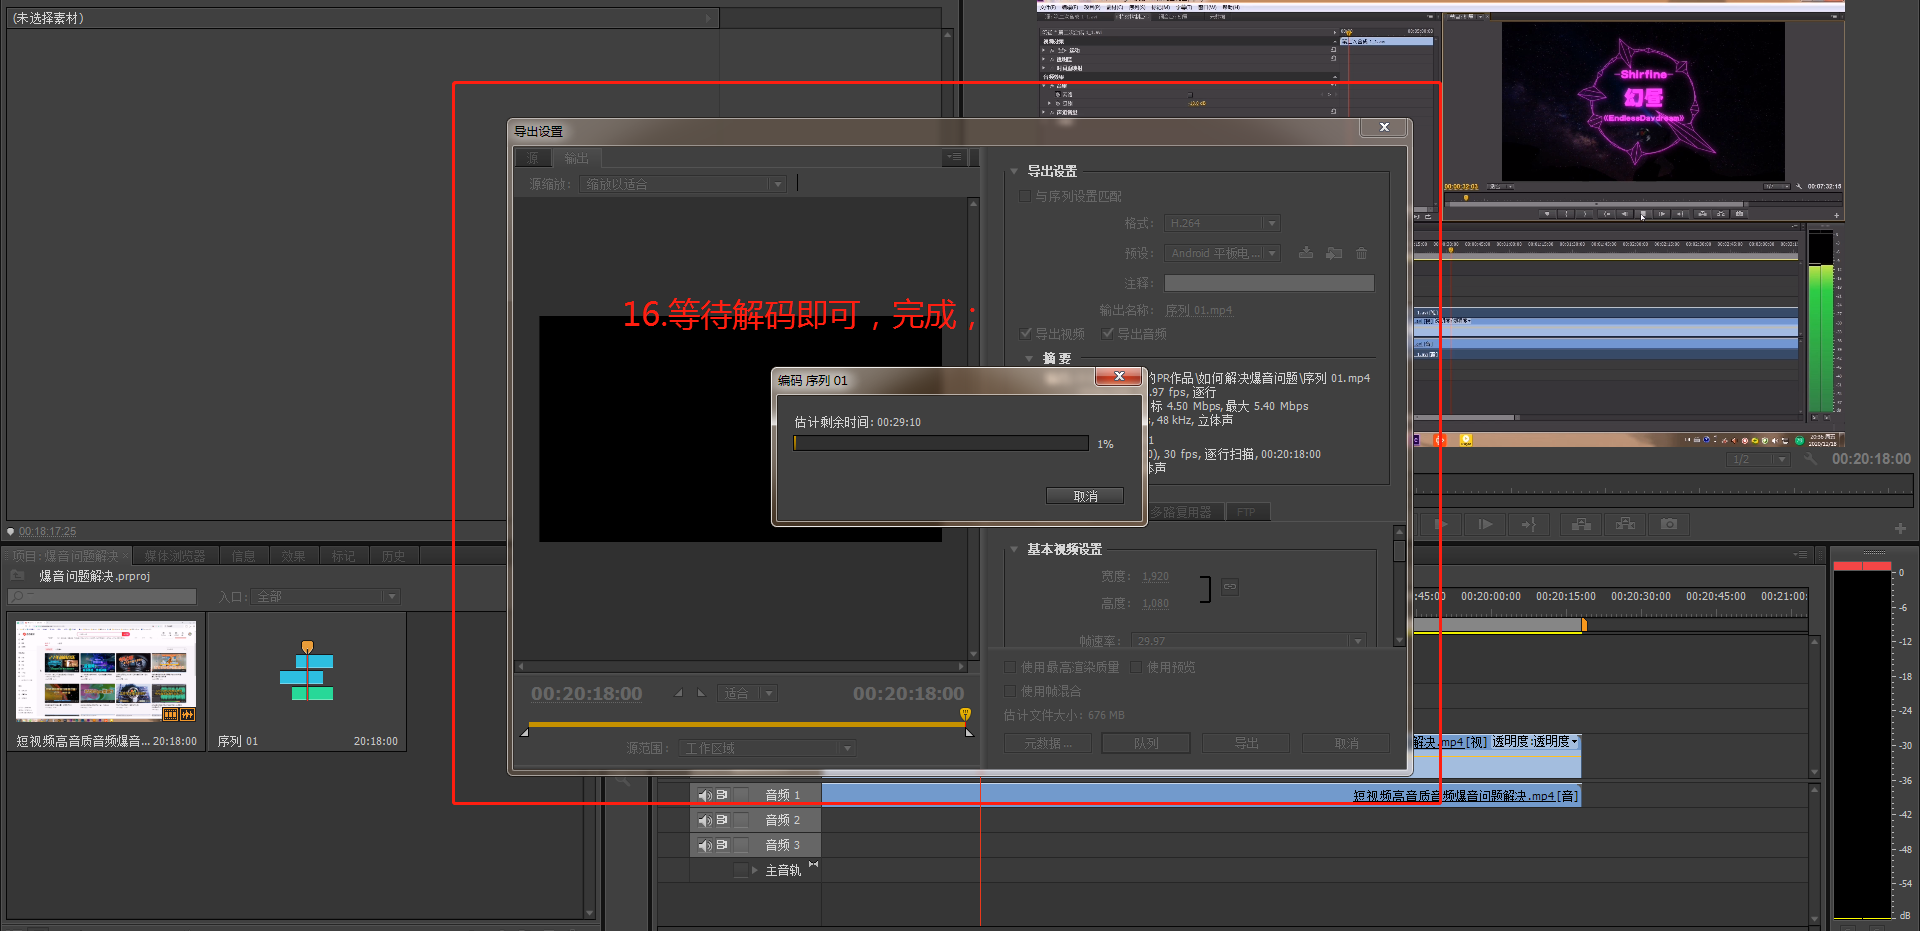Switch to the 信息 tab
The height and width of the screenshot is (931, 1920).
[243, 556]
